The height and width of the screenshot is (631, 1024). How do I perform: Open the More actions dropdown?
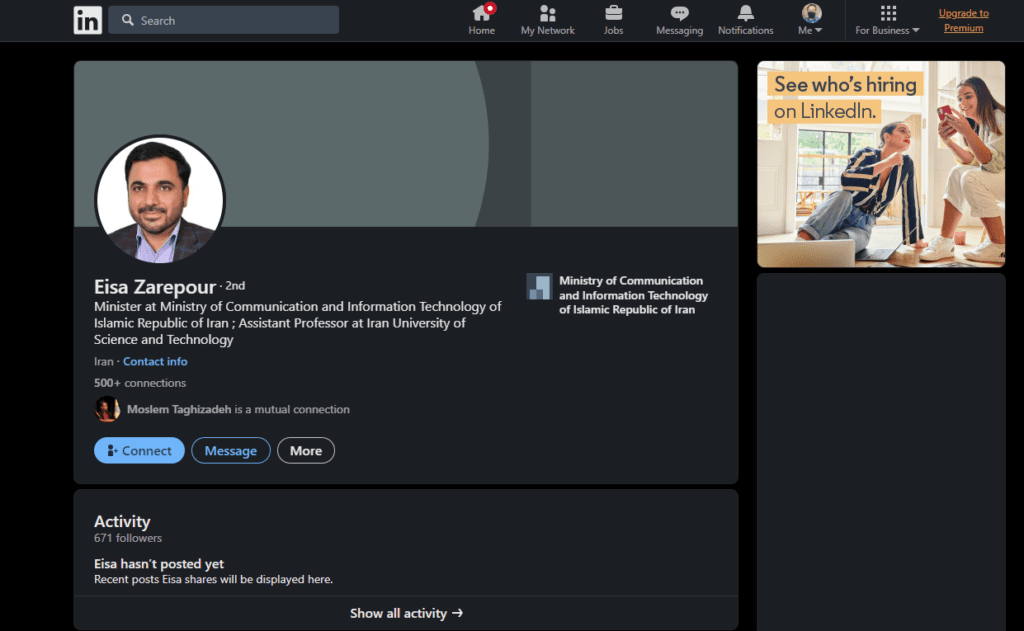pos(305,451)
